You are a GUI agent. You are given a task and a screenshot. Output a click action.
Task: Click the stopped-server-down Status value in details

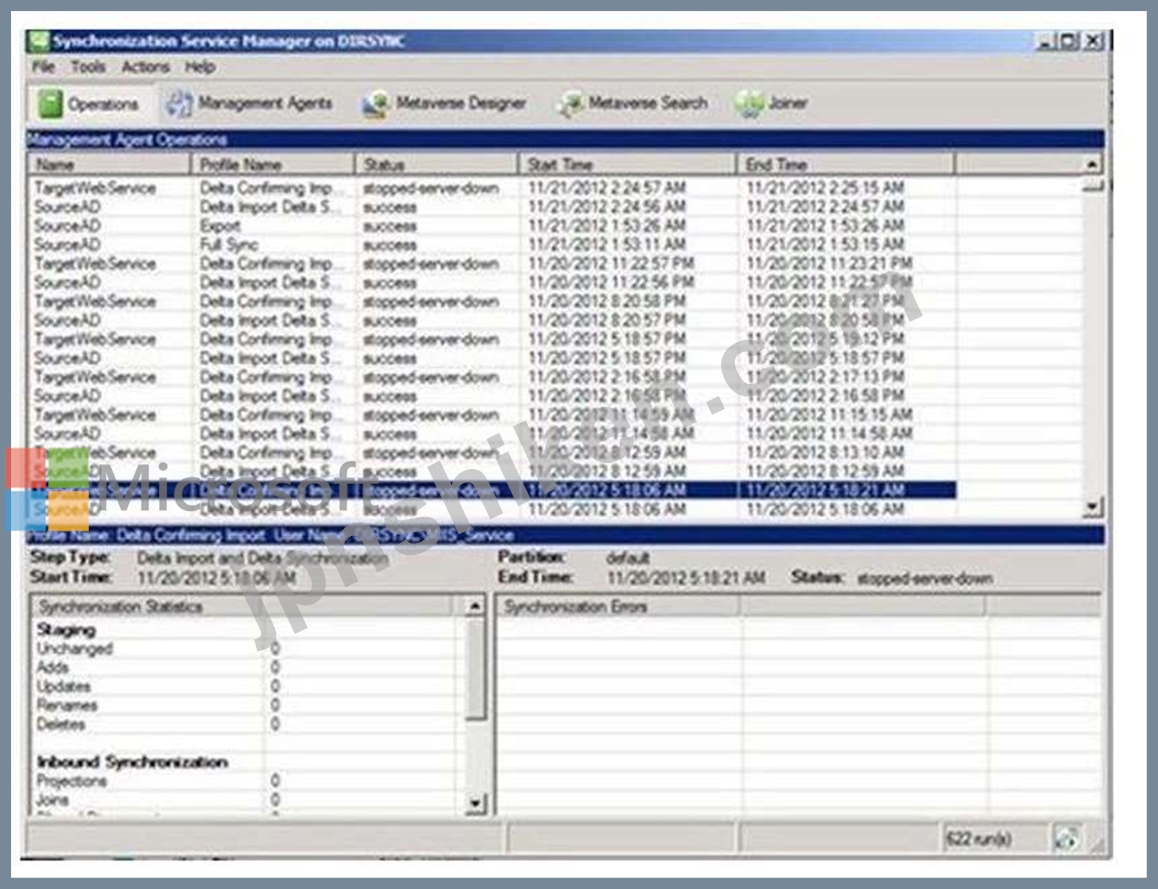pyautogui.click(x=925, y=578)
